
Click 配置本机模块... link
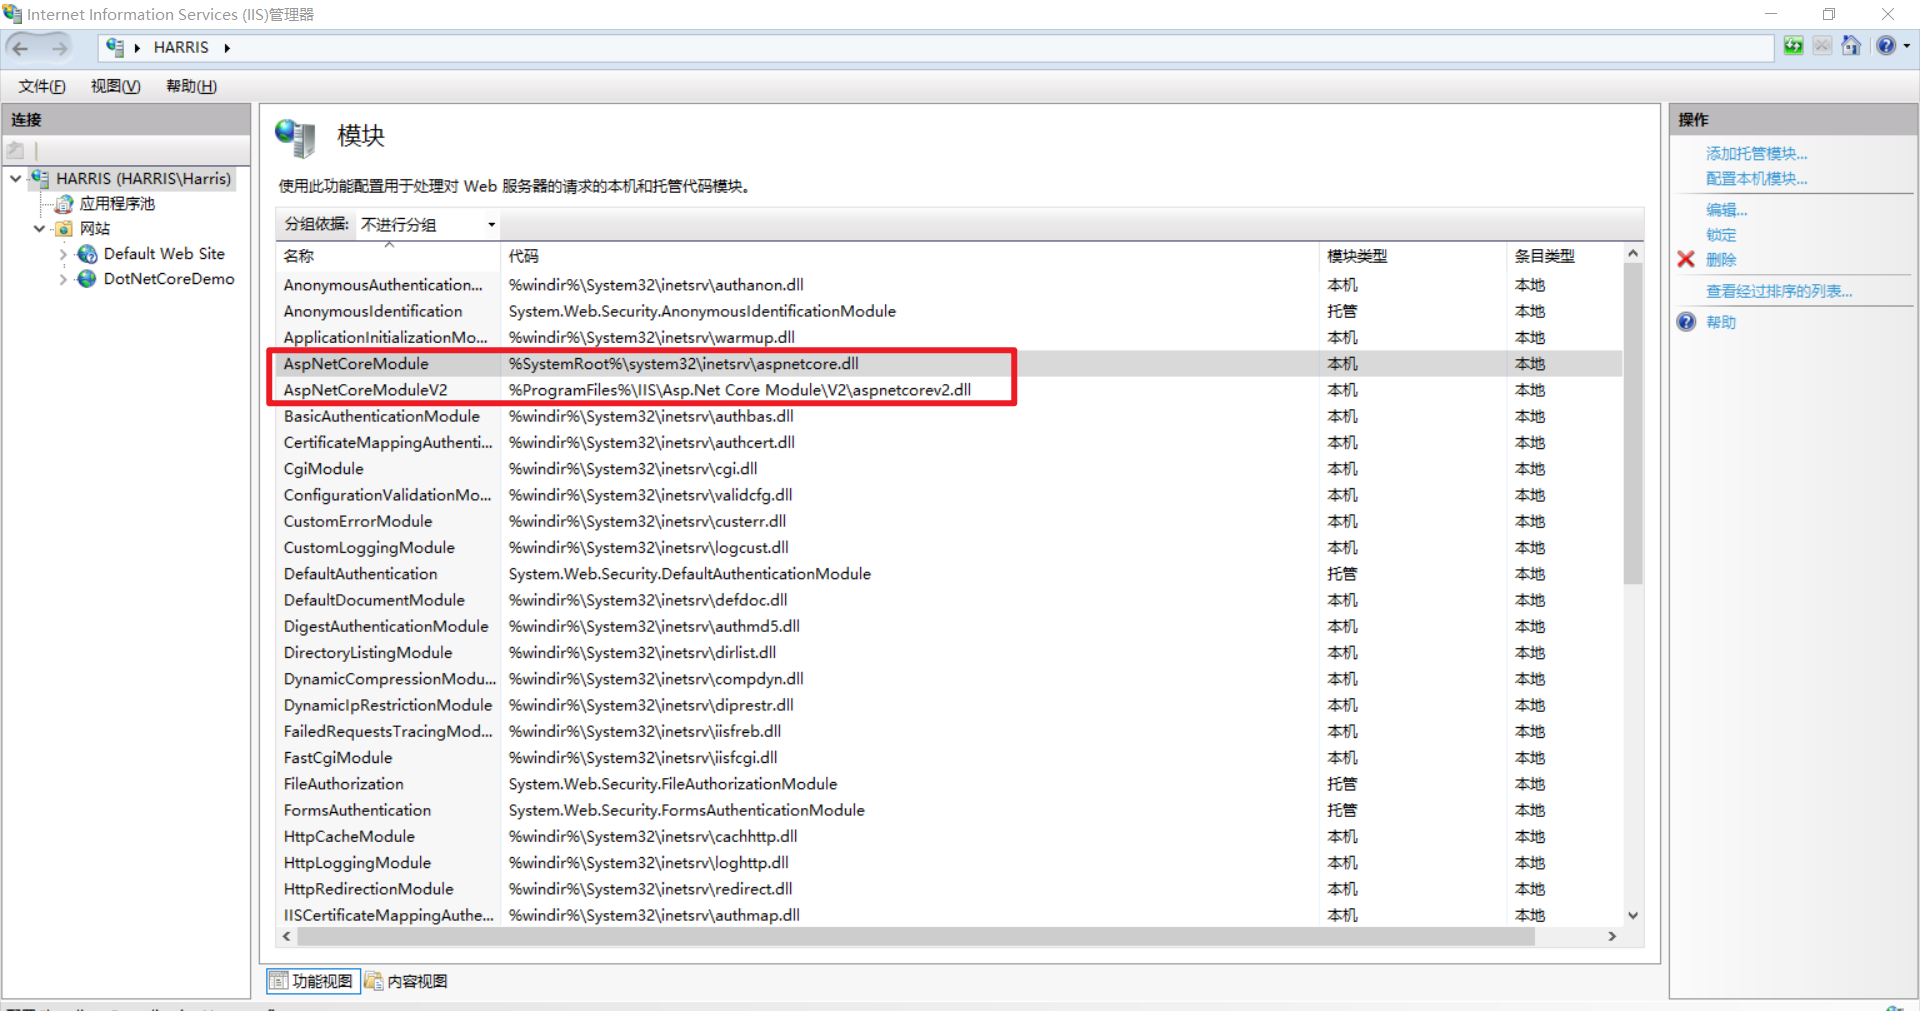pyautogui.click(x=1756, y=179)
